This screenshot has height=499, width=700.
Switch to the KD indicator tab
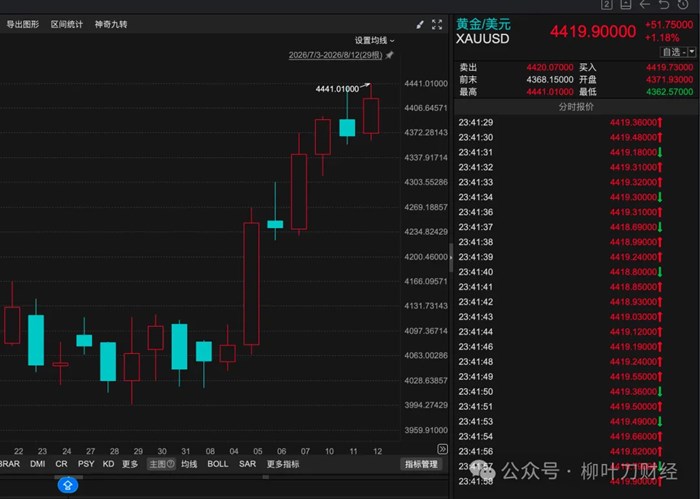[108, 464]
